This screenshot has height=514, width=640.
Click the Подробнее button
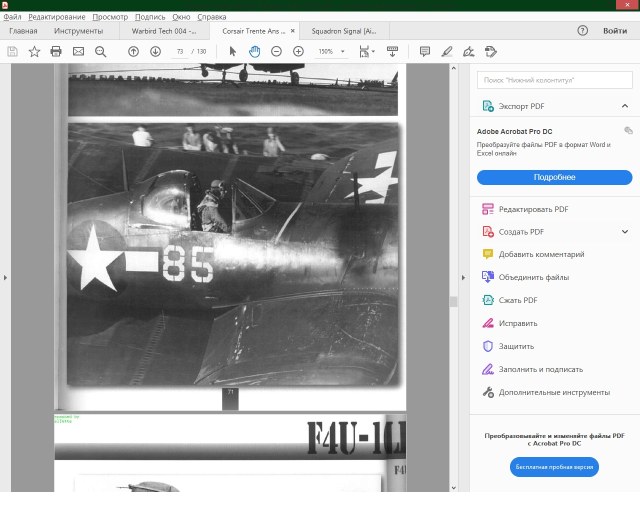(x=554, y=177)
